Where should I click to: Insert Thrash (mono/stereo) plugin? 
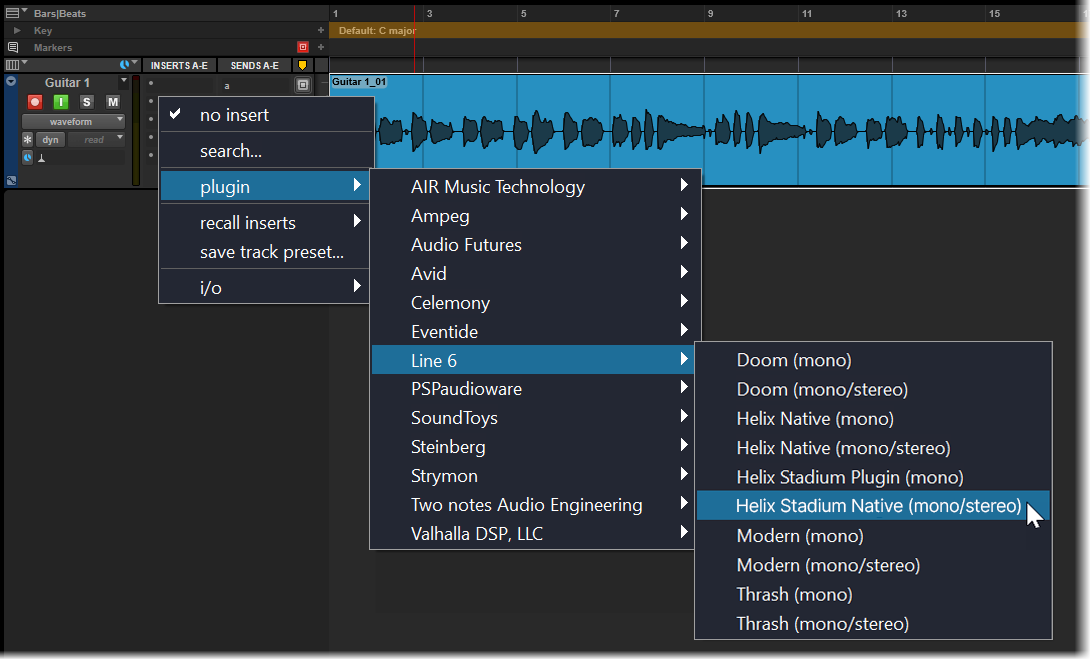(x=873, y=624)
